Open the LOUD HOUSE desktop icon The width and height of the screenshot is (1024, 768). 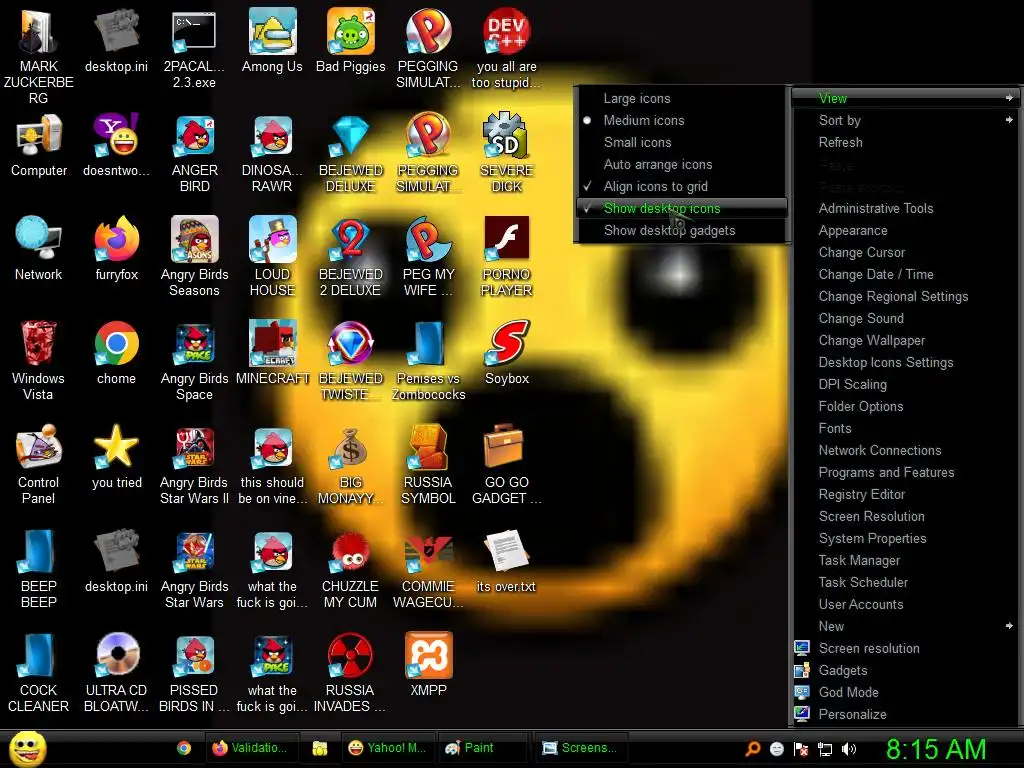[272, 257]
